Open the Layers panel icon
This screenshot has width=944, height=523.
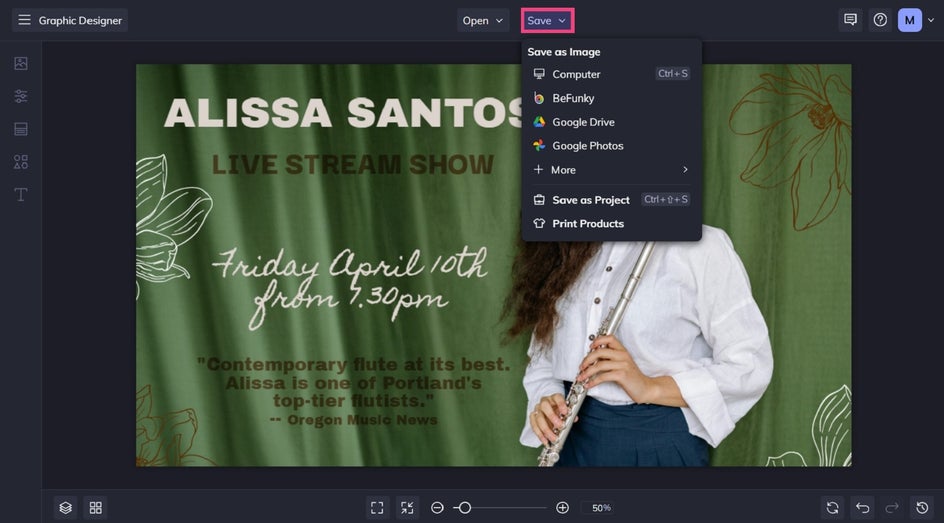[66, 508]
